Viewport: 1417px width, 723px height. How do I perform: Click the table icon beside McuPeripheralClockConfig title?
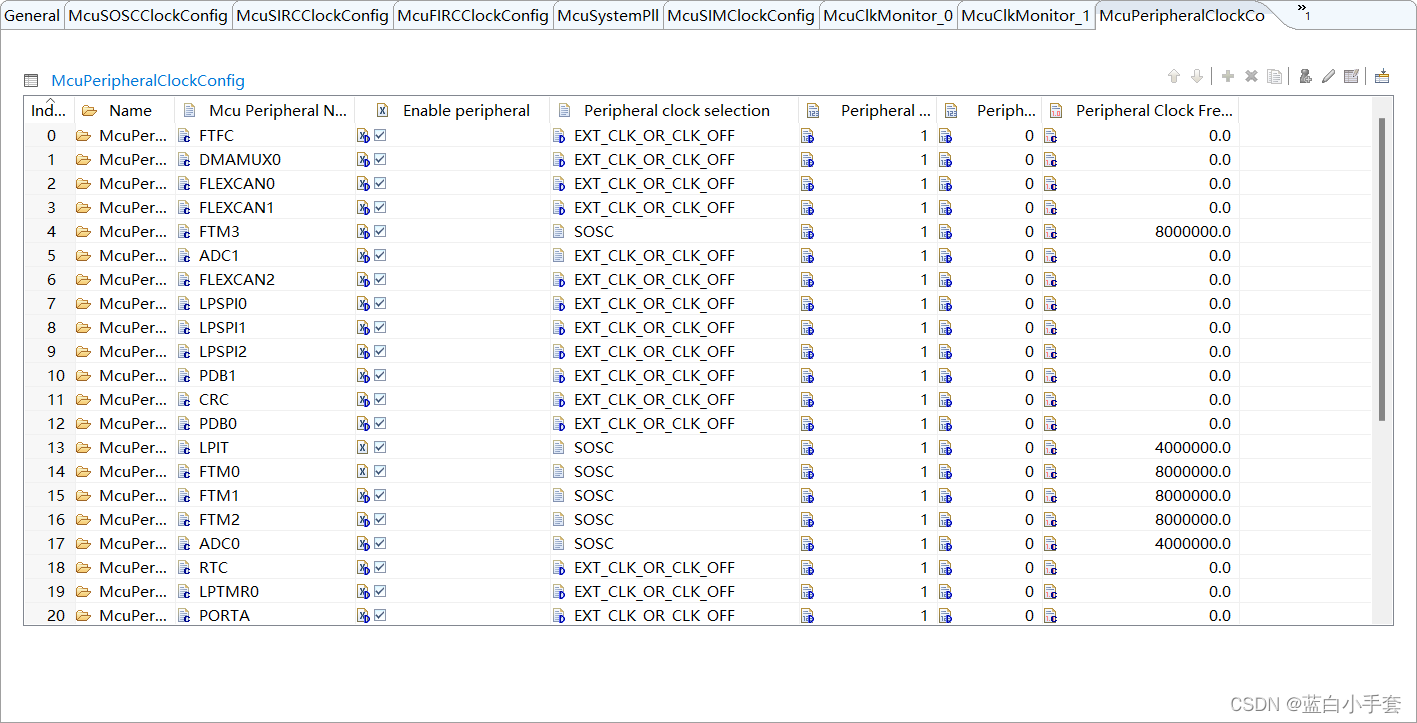[x=31, y=81]
